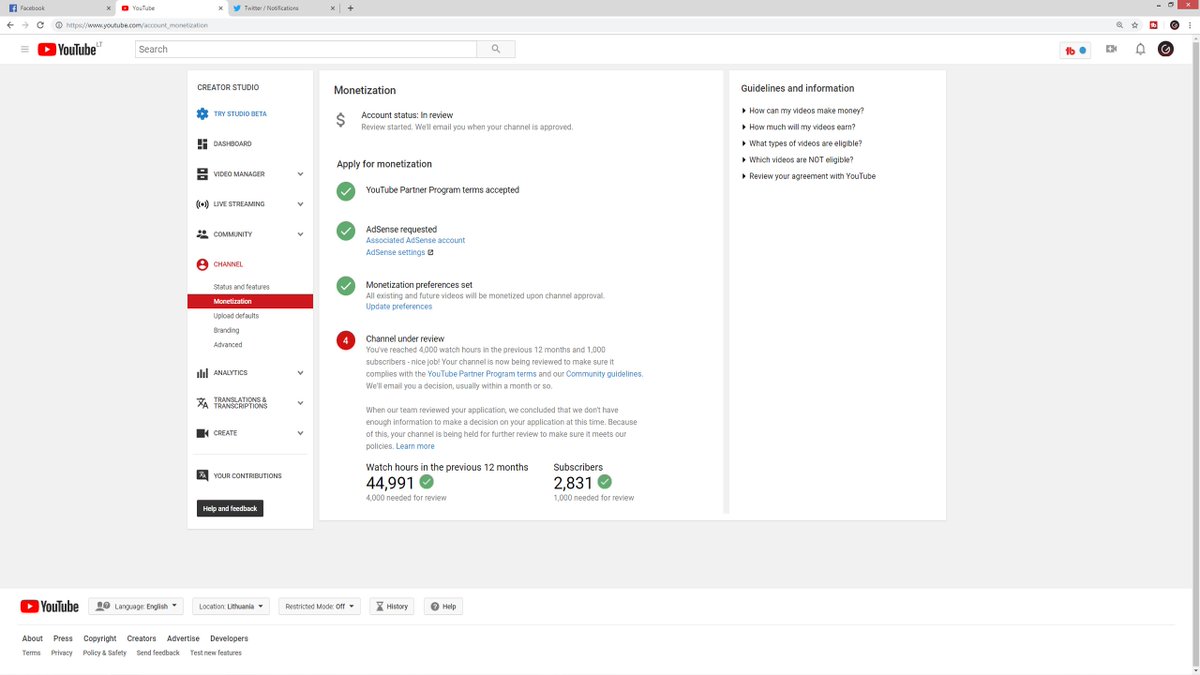Open the footer YouTube logo
Viewport: 1200px width, 675px height.
pos(49,606)
